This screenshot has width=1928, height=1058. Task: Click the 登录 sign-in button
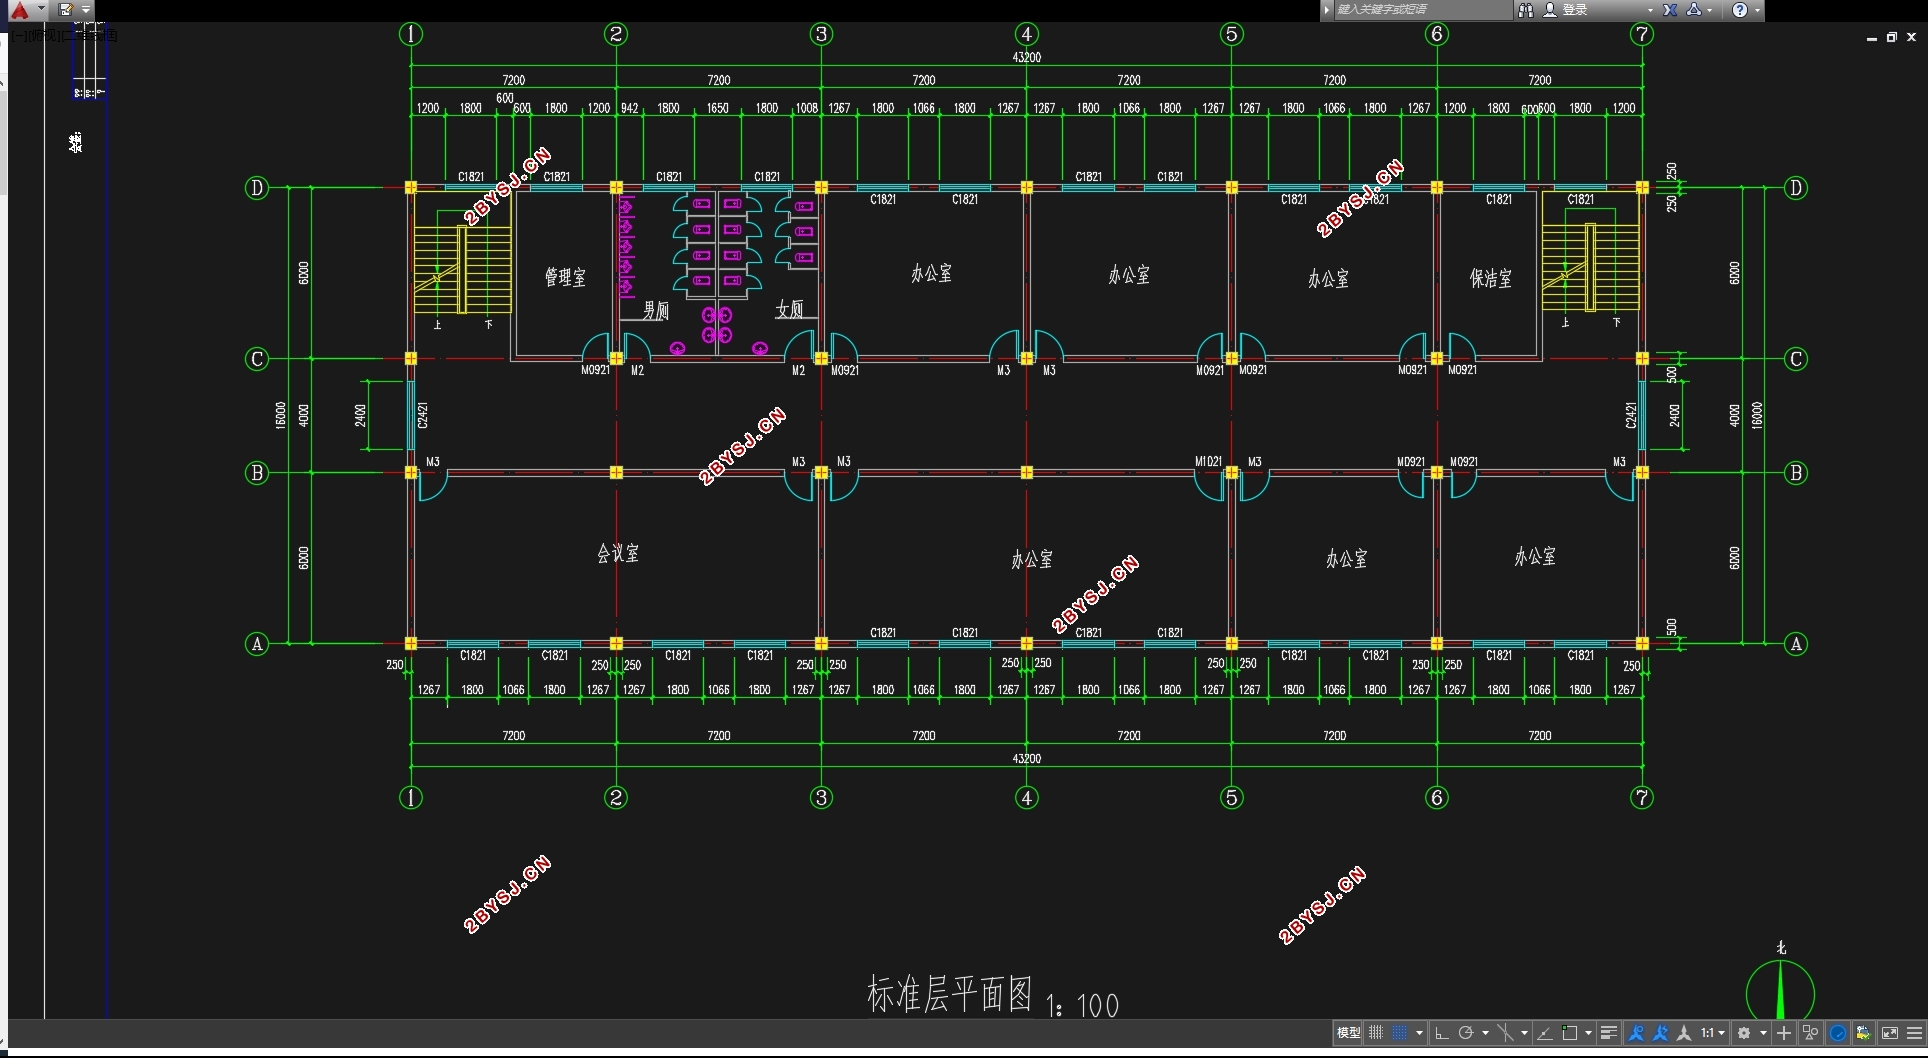pyautogui.click(x=1566, y=9)
